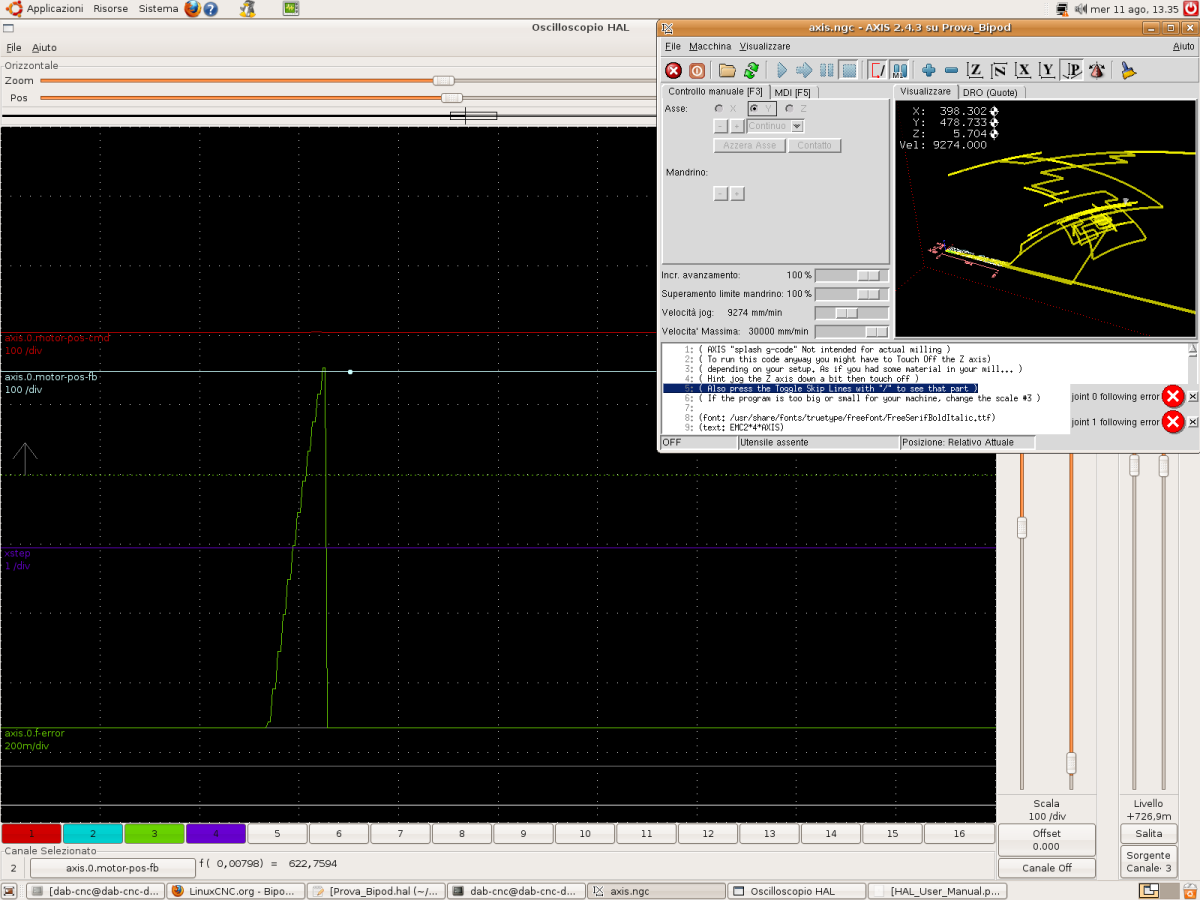Enable oscilloscope channel 5
Viewport: 1200px width, 900px height.
277,833
